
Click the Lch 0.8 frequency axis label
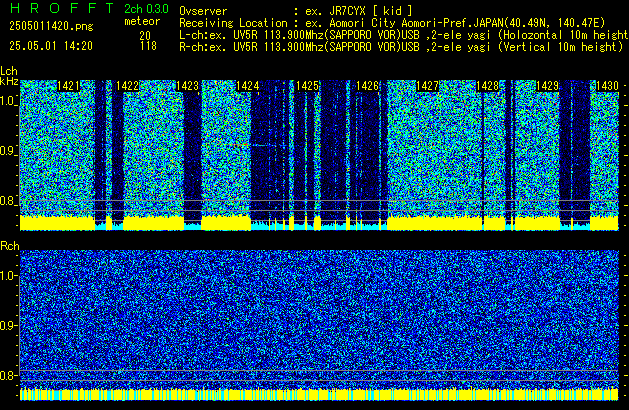click(8, 201)
